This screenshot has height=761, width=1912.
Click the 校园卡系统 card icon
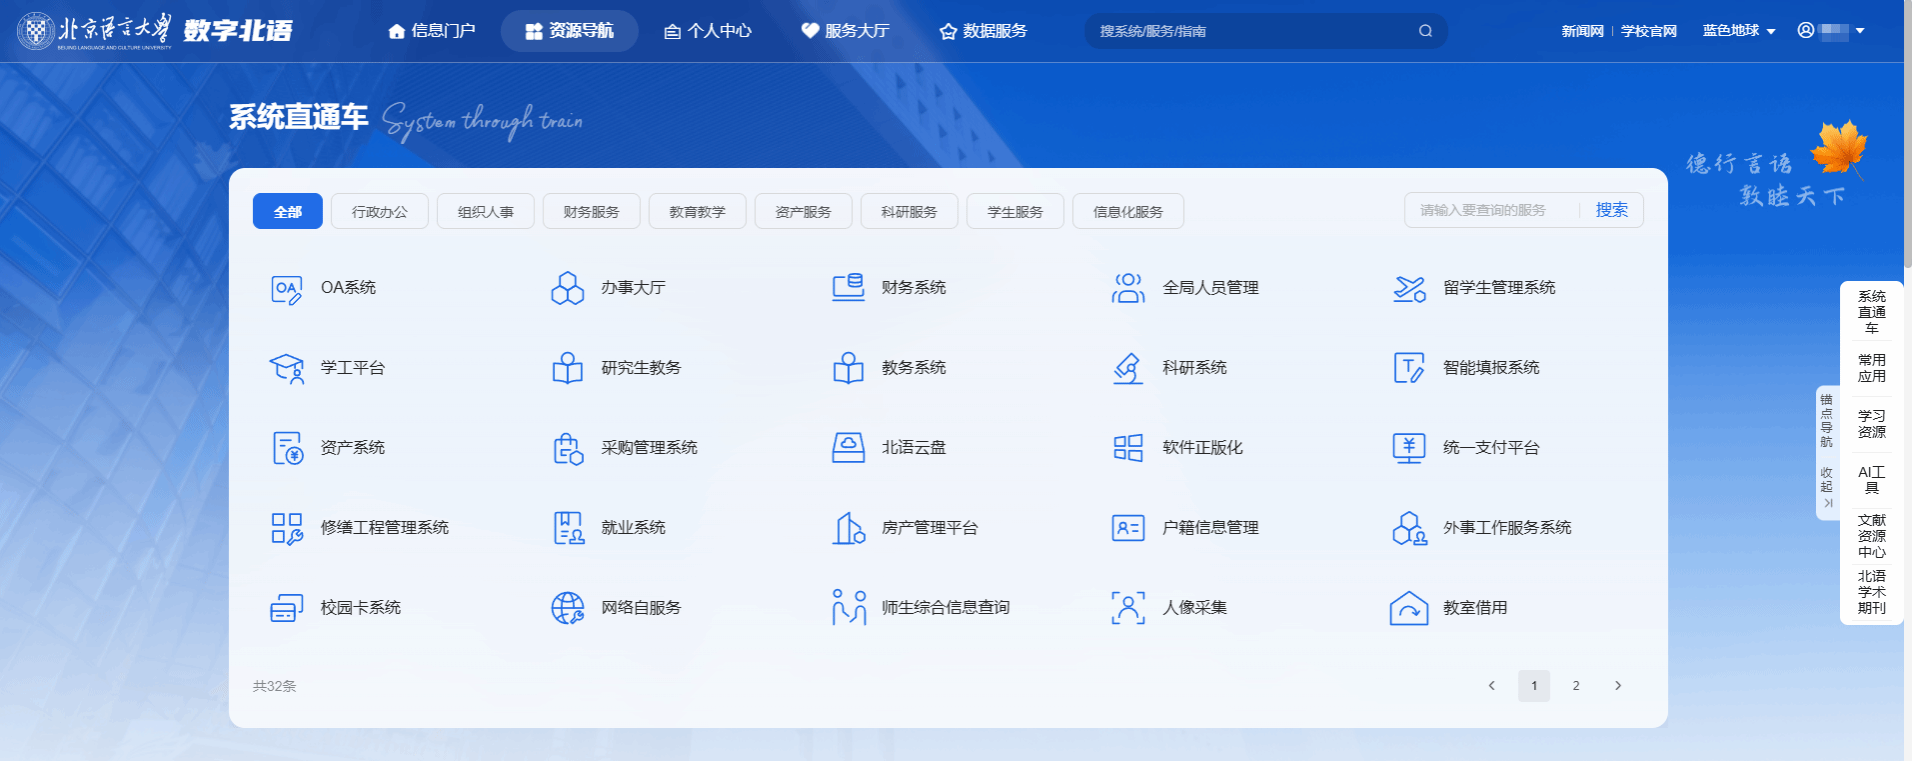[286, 608]
